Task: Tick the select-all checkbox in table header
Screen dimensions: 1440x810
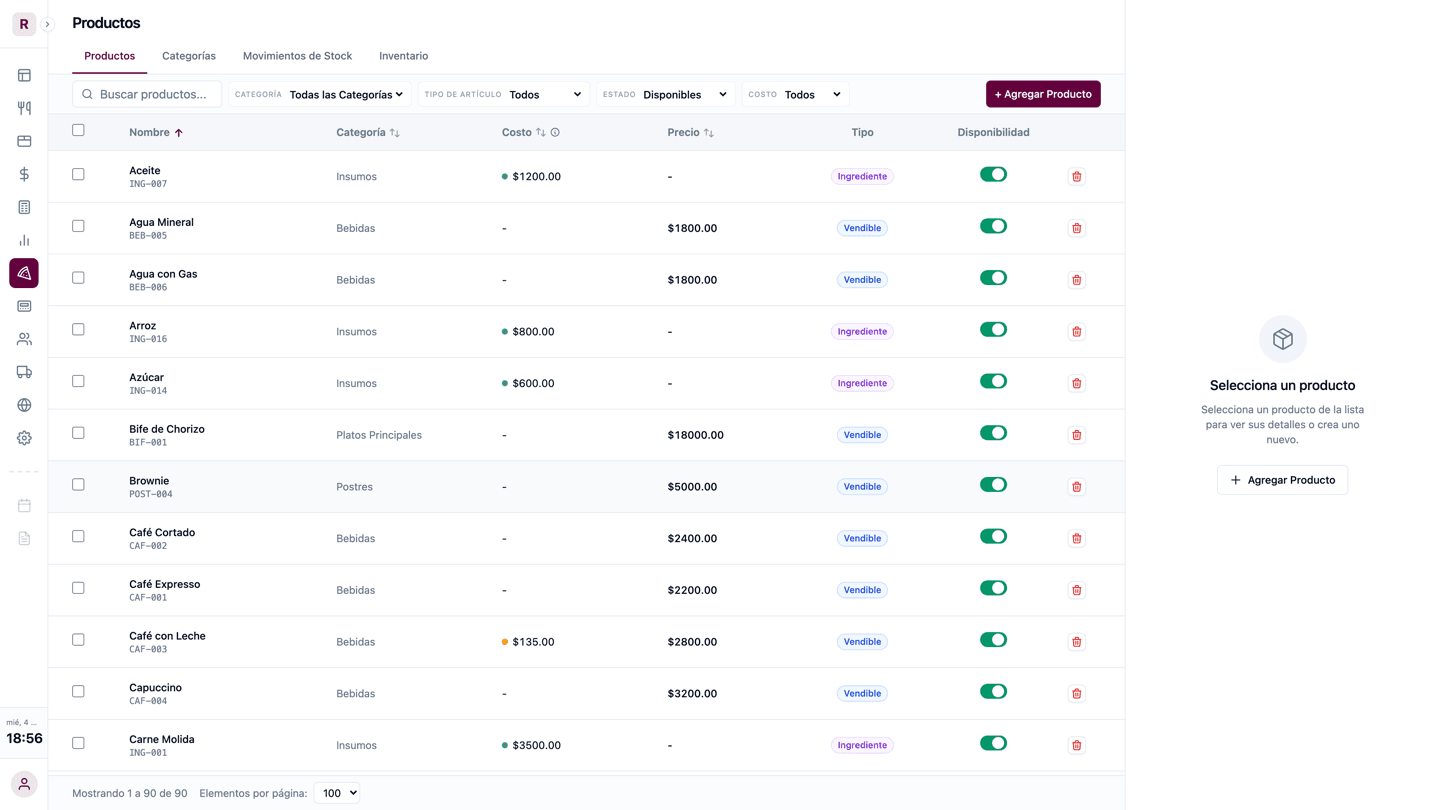Action: pyautogui.click(x=78, y=130)
